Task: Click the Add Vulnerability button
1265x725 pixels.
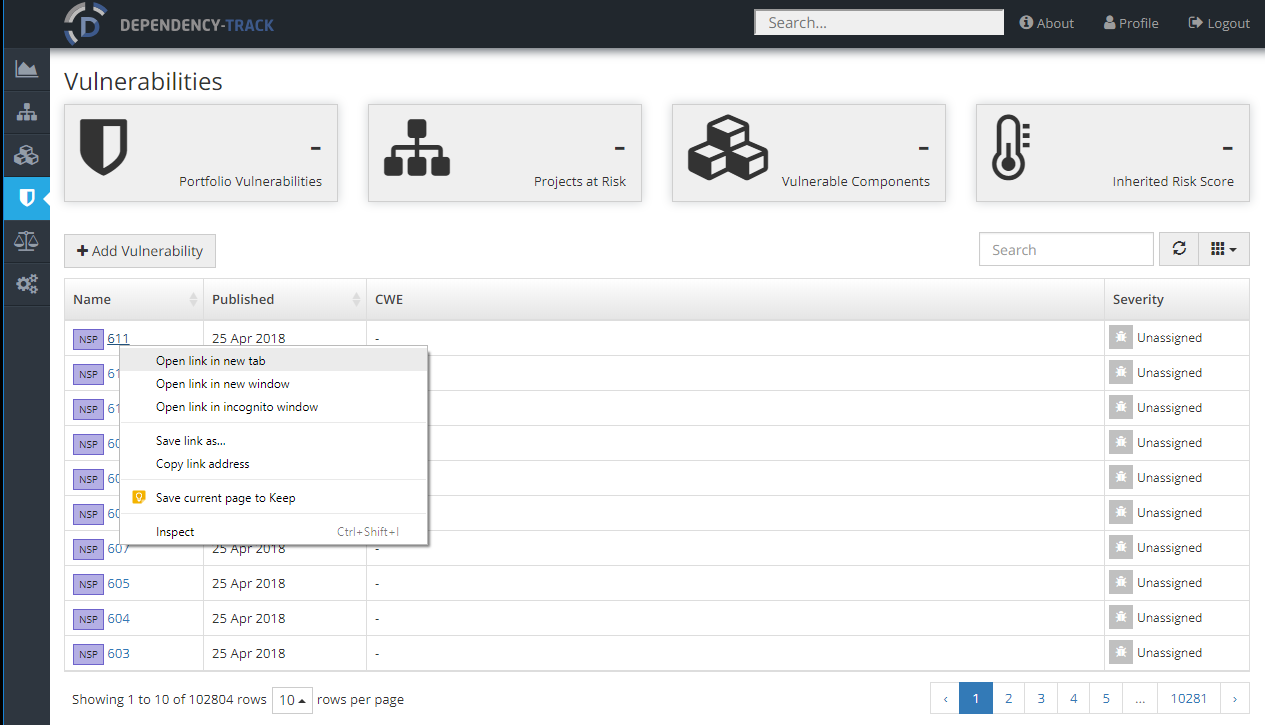Action: [140, 250]
